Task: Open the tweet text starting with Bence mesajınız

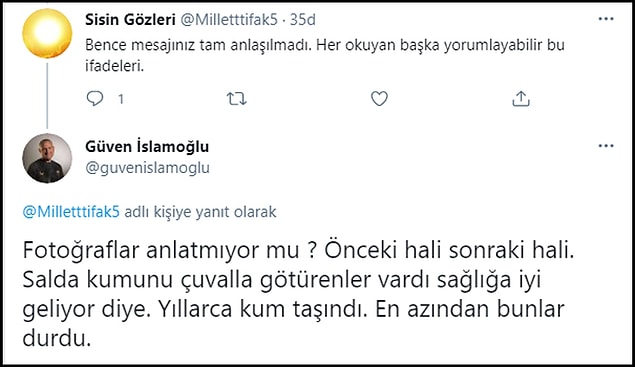Action: click(x=325, y=55)
